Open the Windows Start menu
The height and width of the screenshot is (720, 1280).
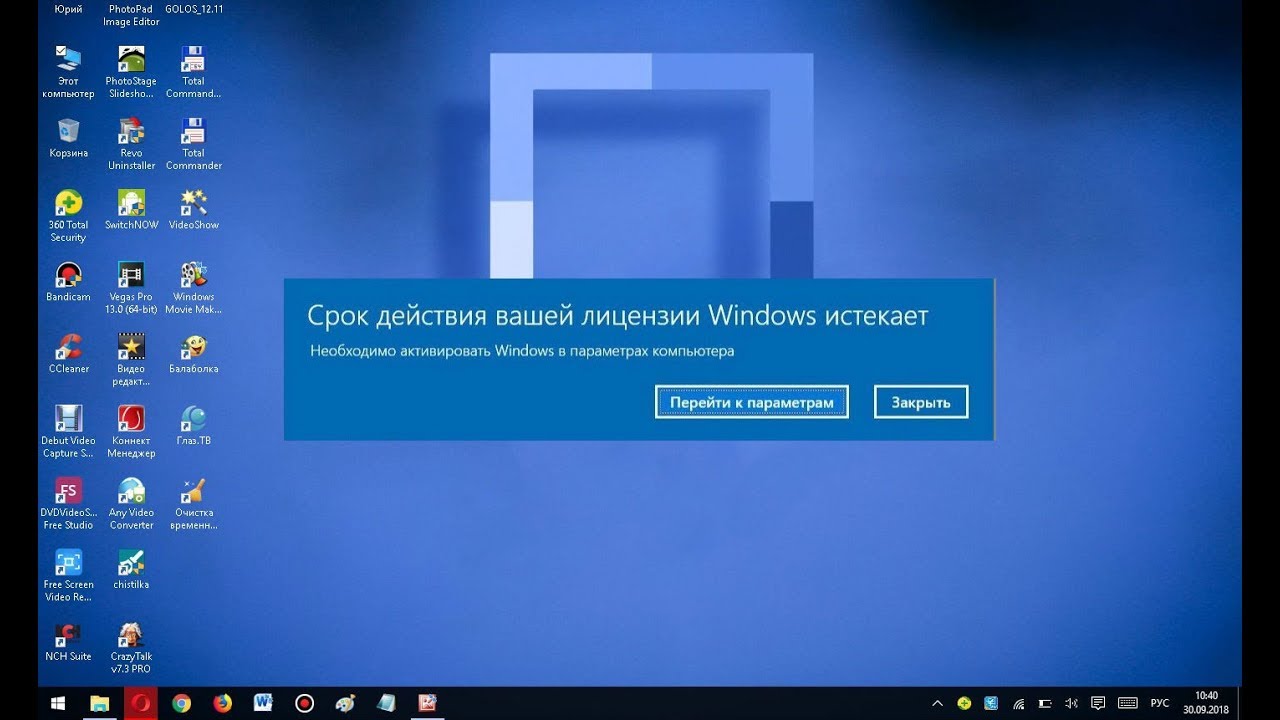pos(58,703)
